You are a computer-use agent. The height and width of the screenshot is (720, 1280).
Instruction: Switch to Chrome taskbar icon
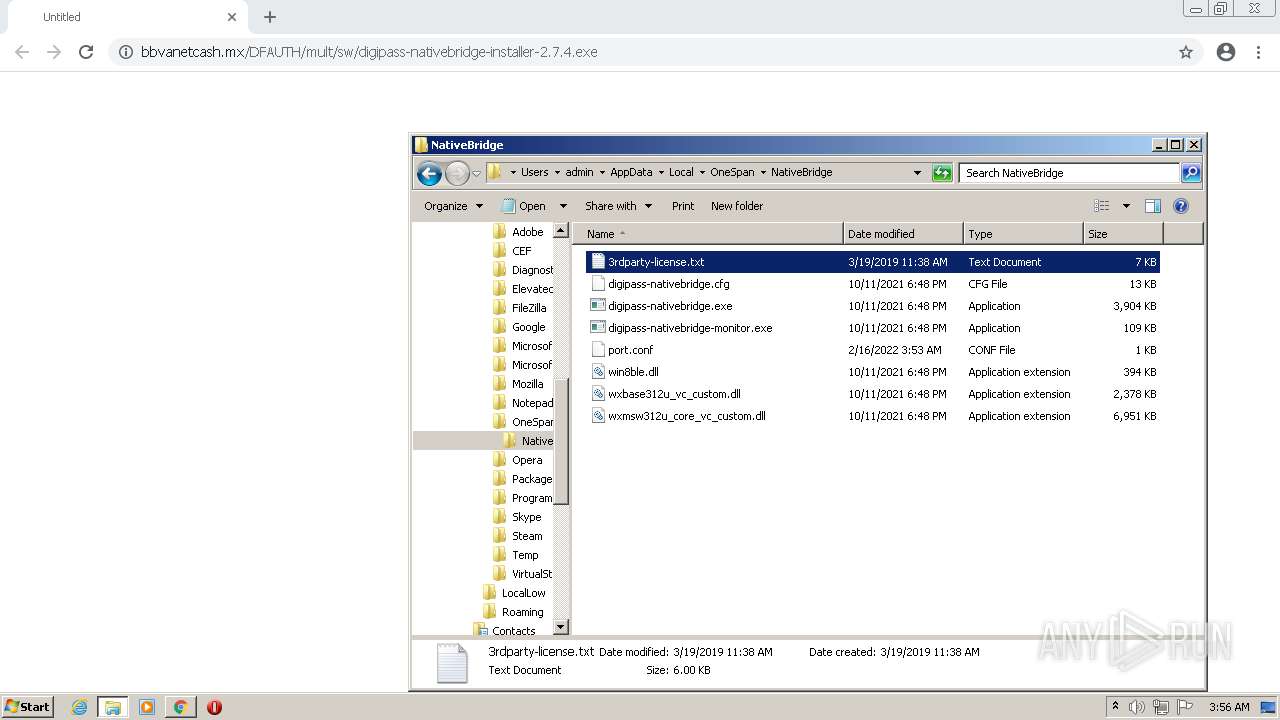181,707
